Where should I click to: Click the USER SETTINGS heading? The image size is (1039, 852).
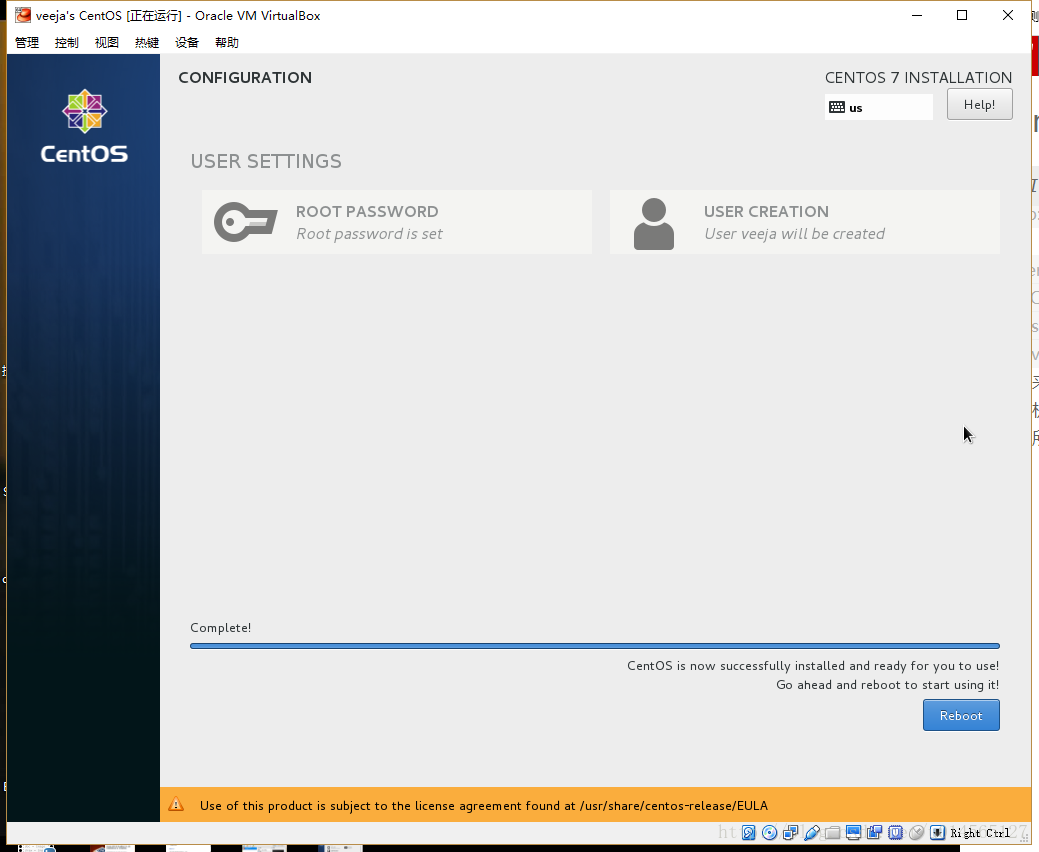click(266, 161)
